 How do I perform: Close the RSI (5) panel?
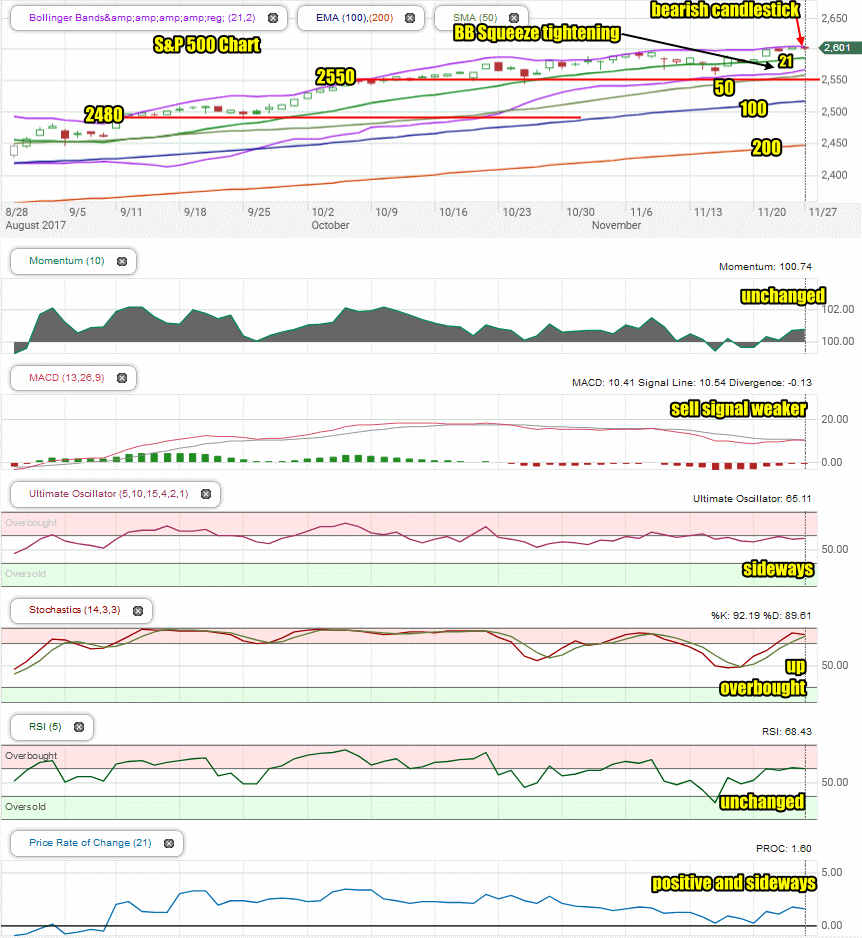click(x=79, y=727)
